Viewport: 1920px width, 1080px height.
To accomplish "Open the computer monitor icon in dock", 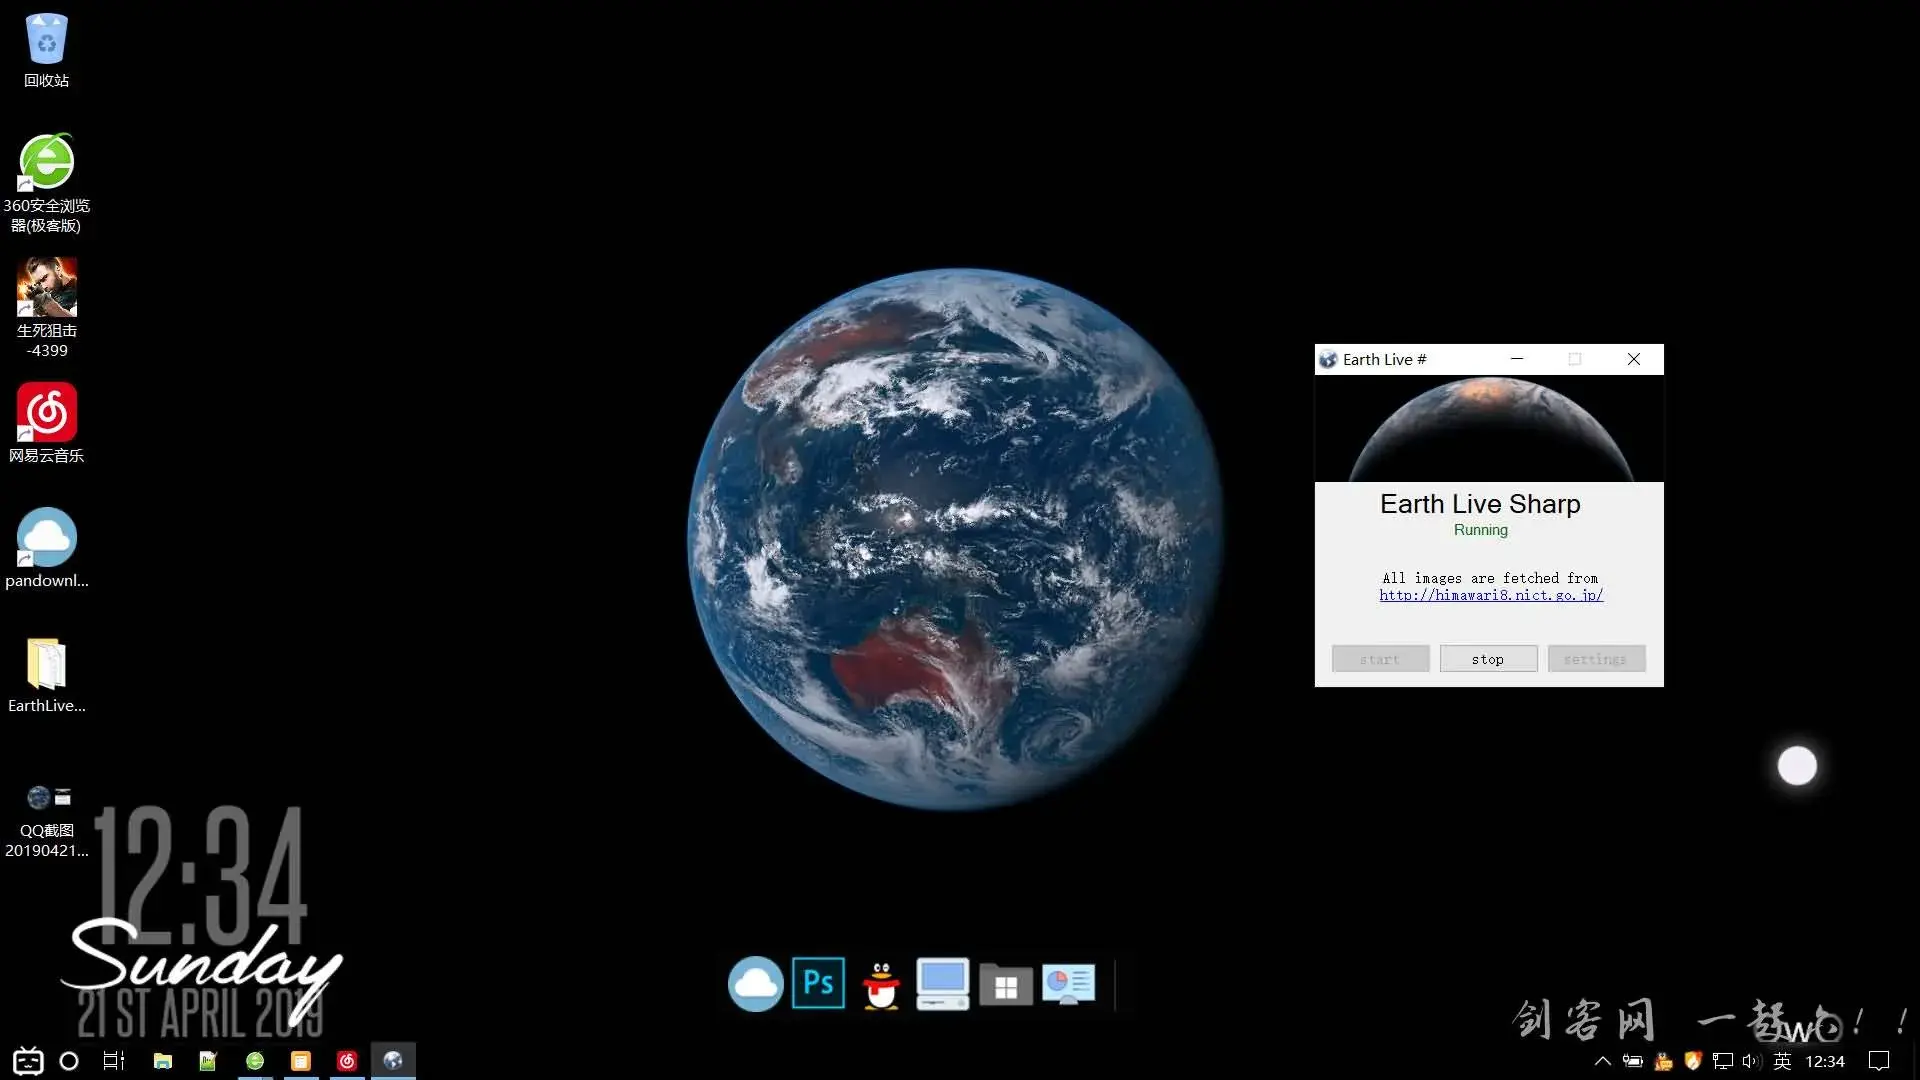I will pos(942,984).
